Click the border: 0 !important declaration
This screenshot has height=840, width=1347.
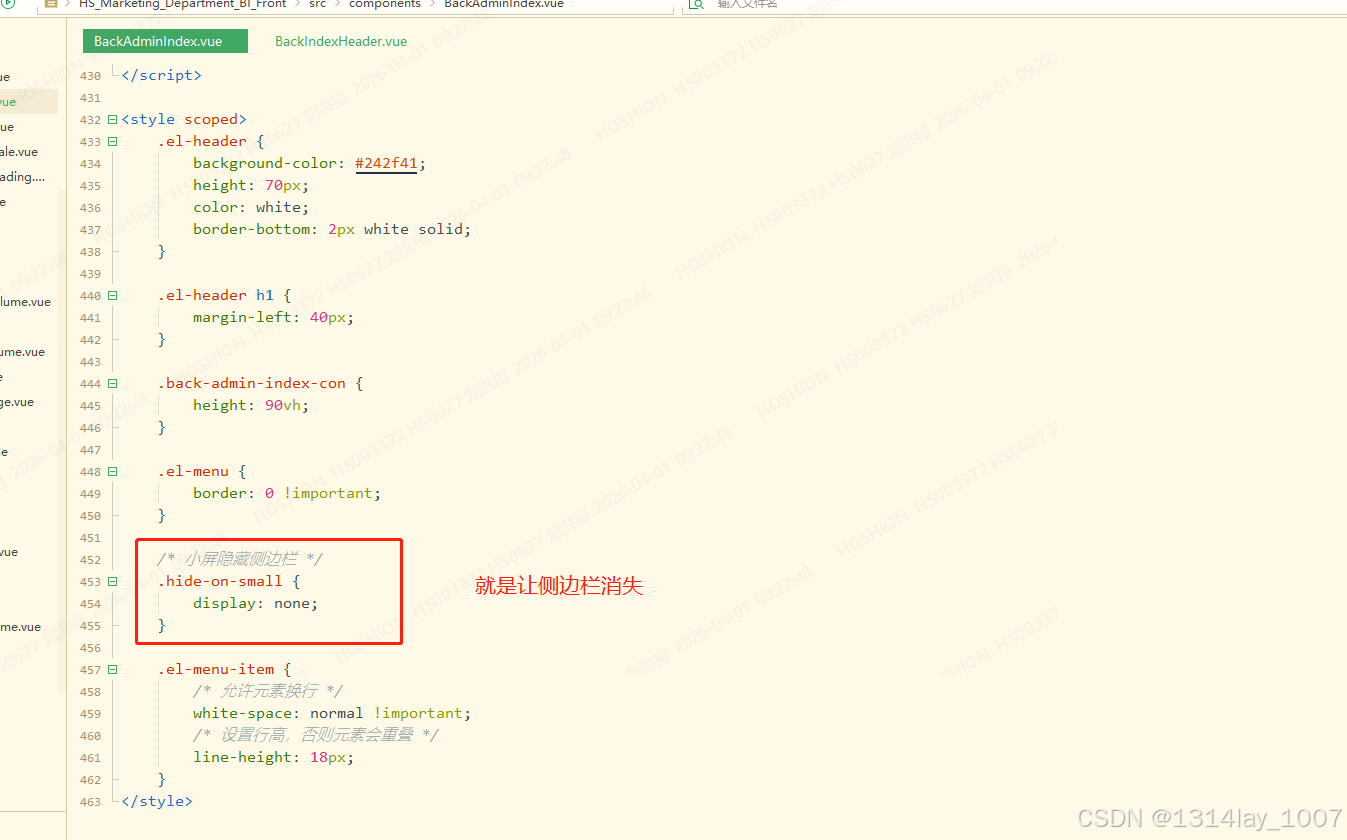[287, 493]
